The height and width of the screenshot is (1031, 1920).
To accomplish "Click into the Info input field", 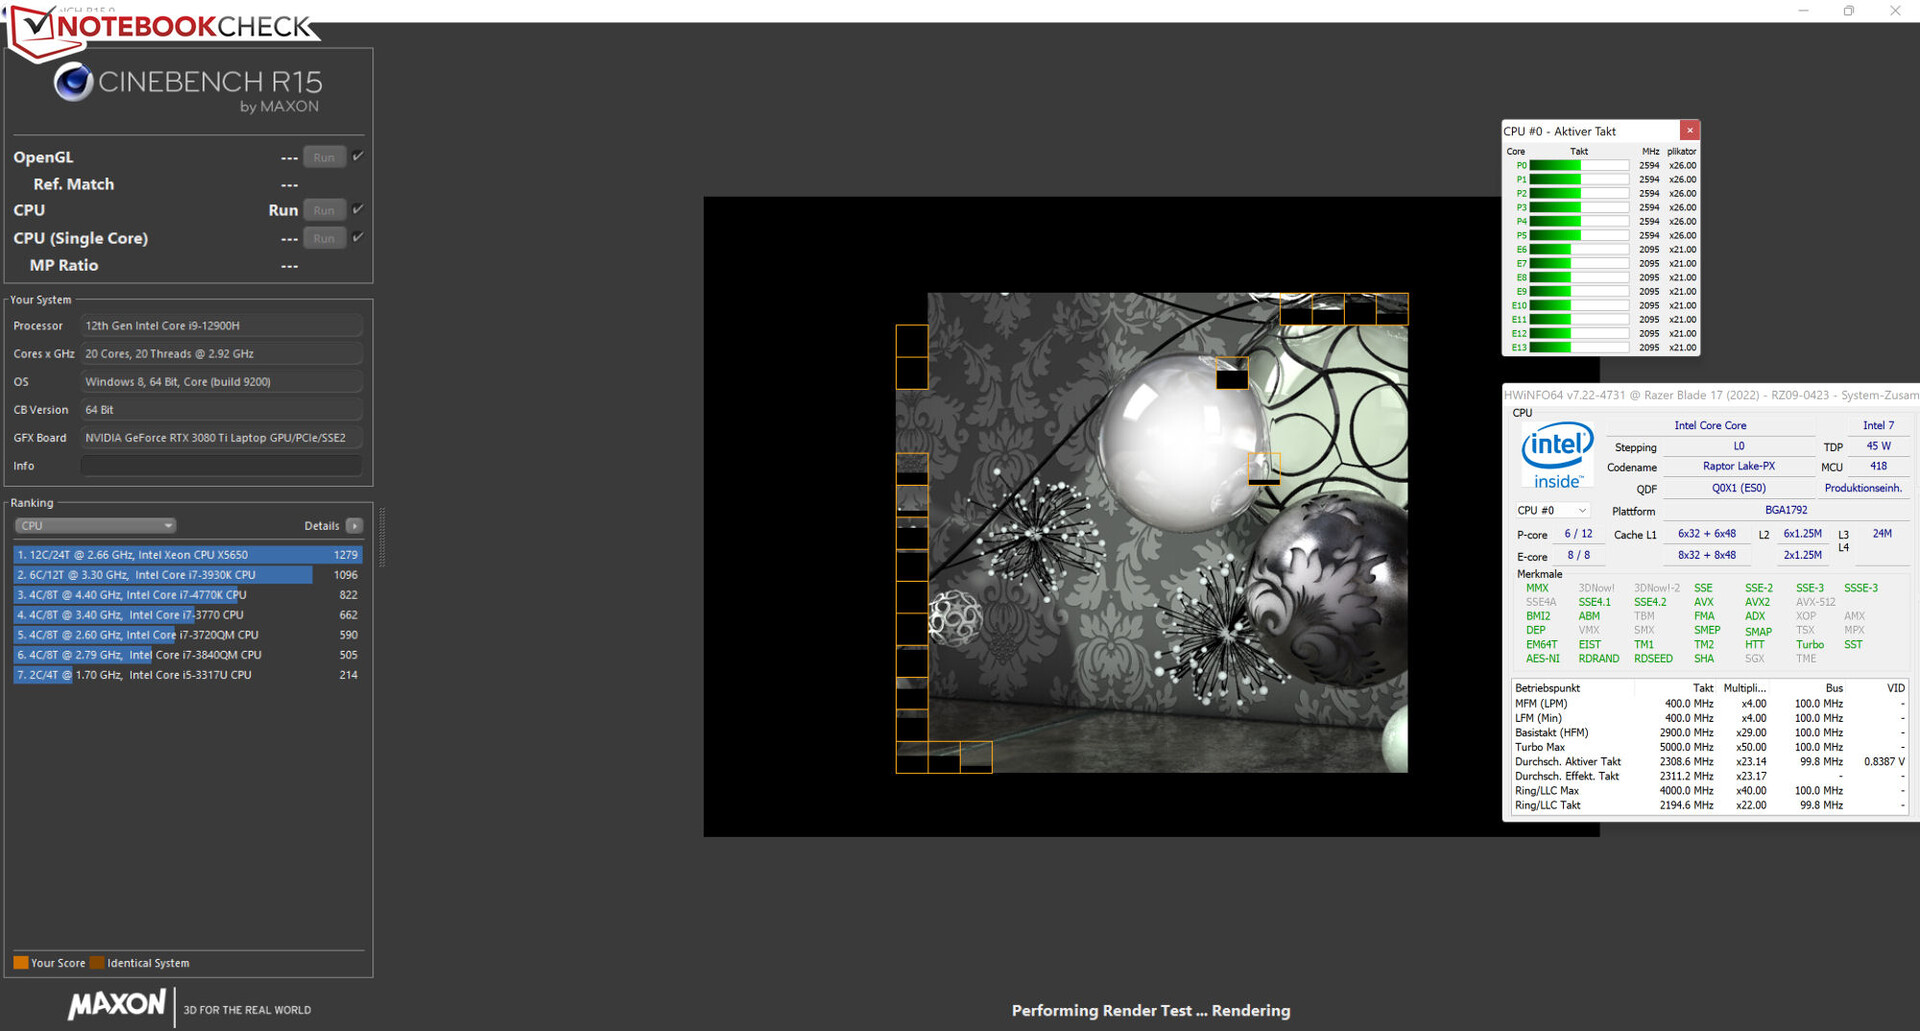I will 221,466.
